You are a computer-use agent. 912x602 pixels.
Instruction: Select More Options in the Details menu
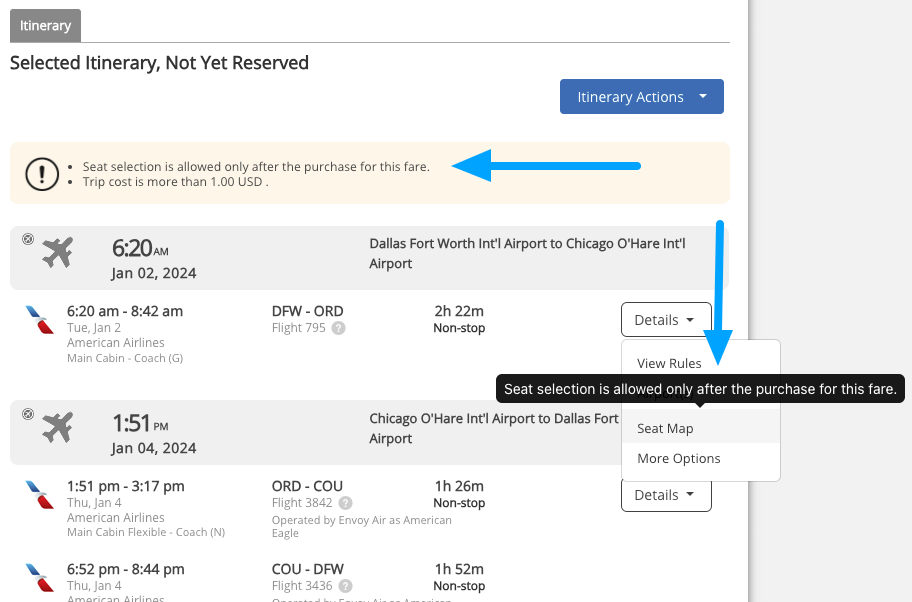(x=678, y=459)
